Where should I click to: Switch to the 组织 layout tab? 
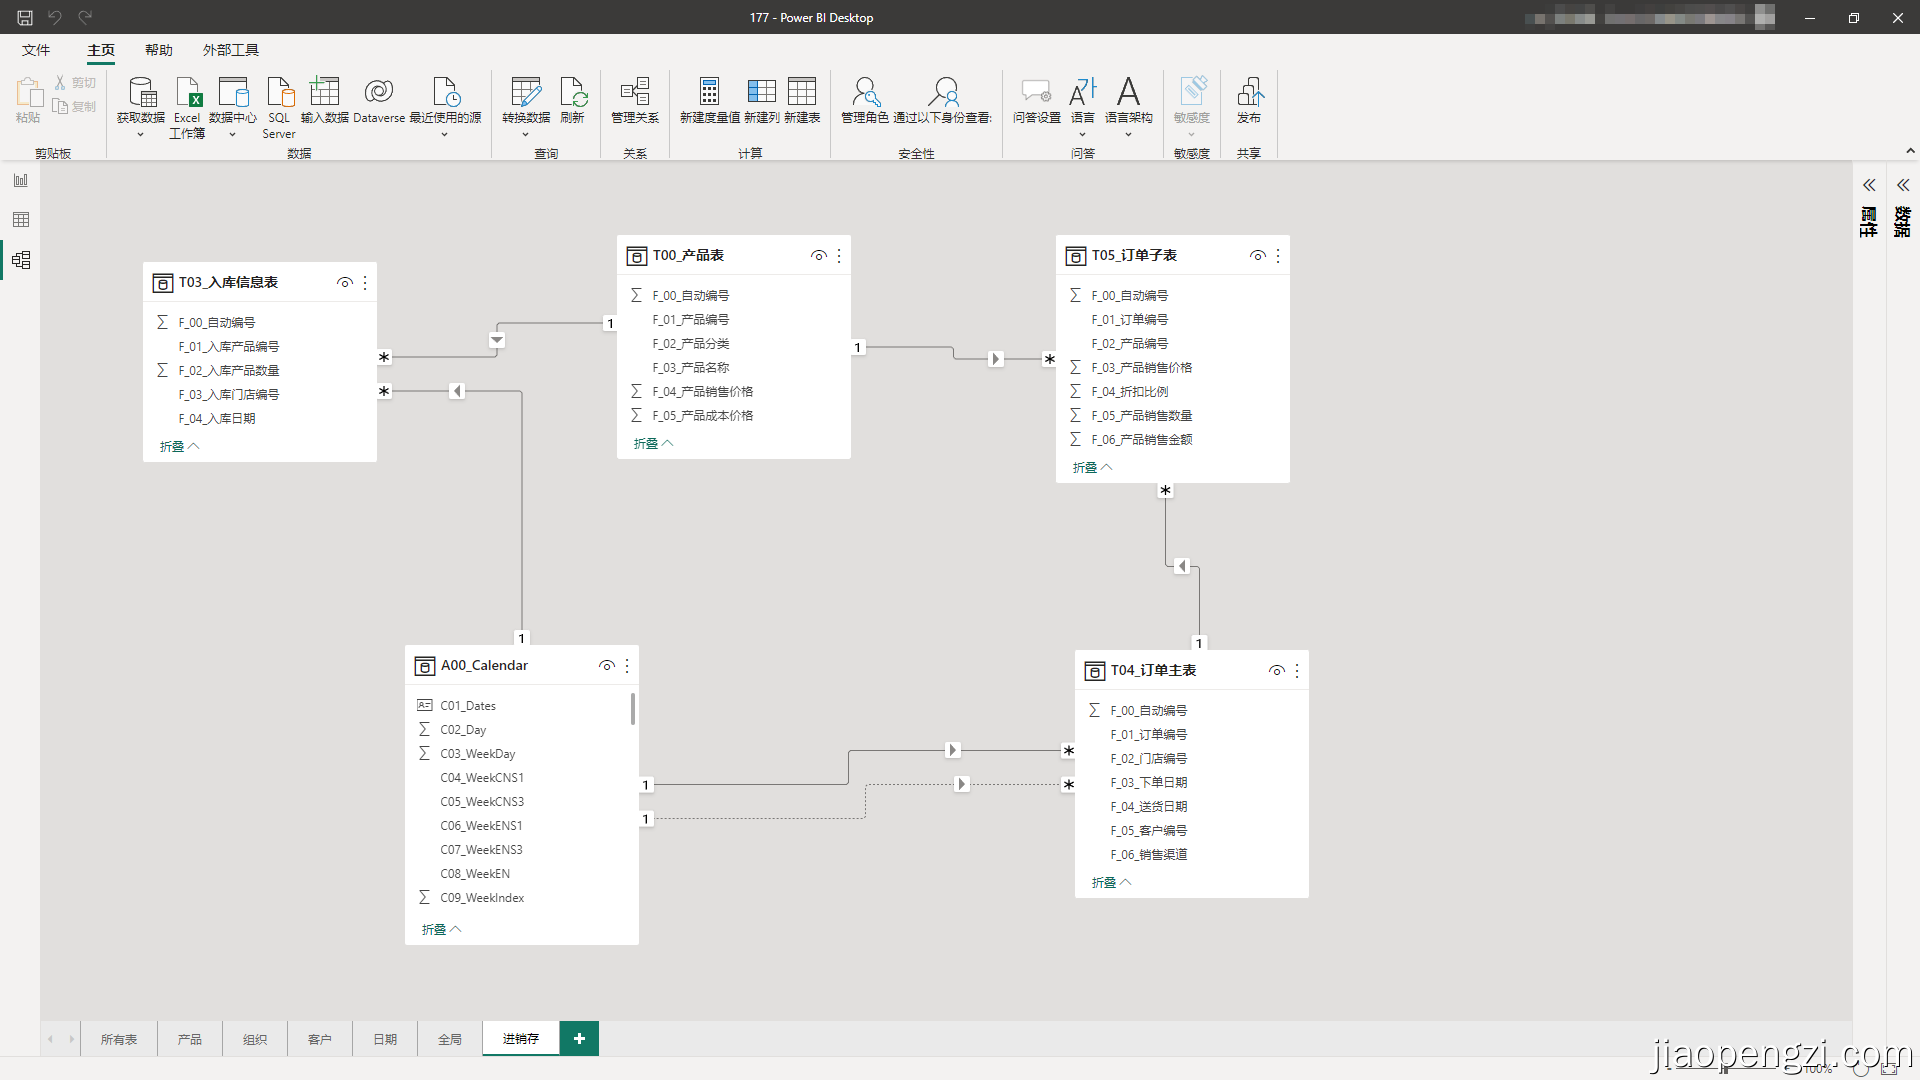255,1039
